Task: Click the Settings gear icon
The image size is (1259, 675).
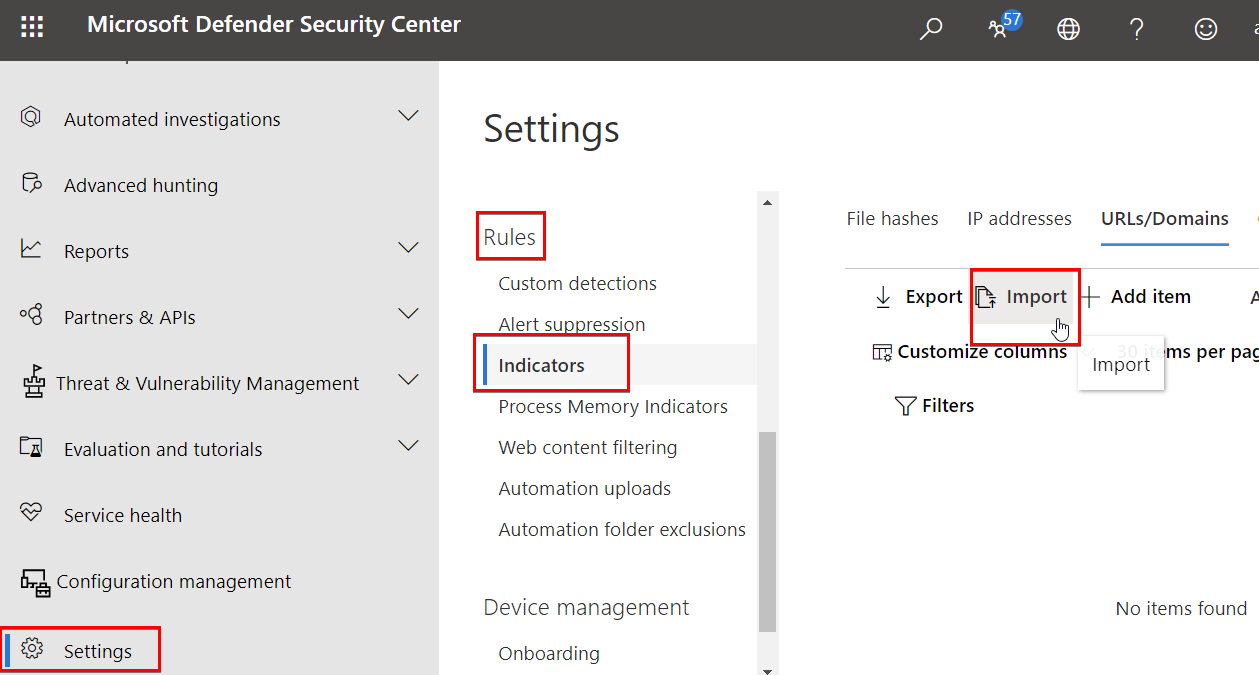Action: point(32,649)
